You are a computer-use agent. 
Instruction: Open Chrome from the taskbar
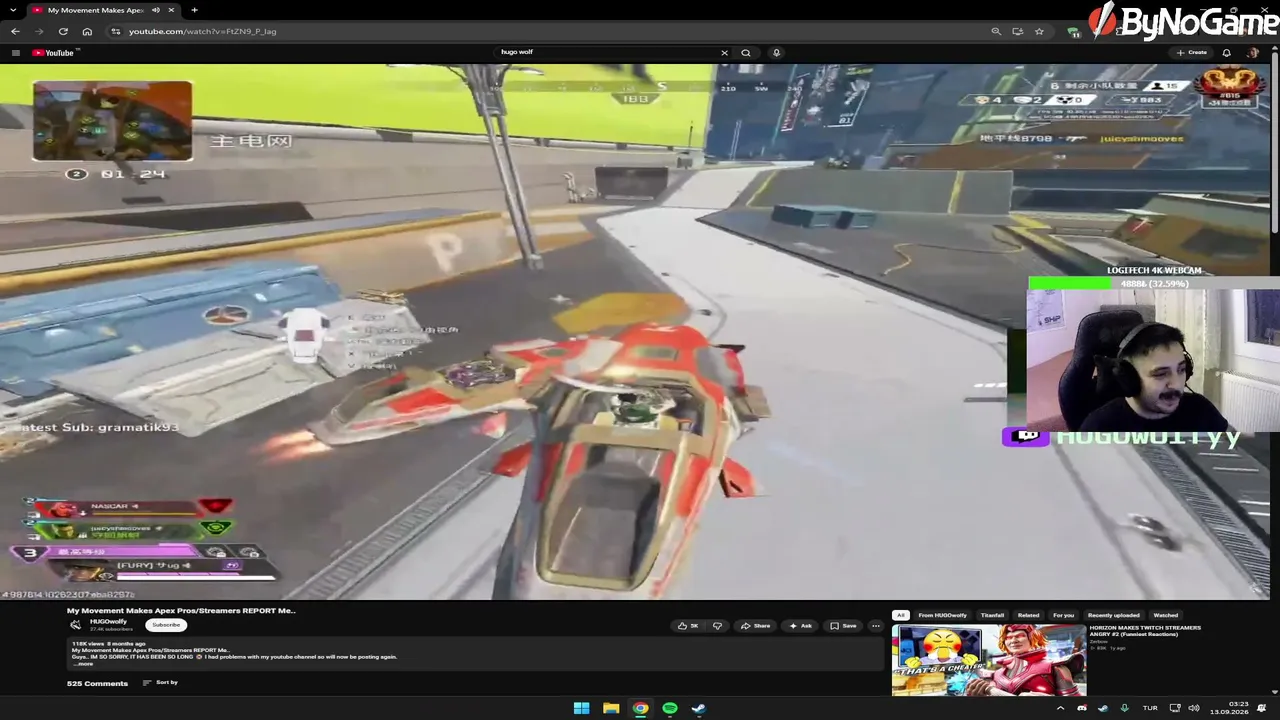coord(640,708)
